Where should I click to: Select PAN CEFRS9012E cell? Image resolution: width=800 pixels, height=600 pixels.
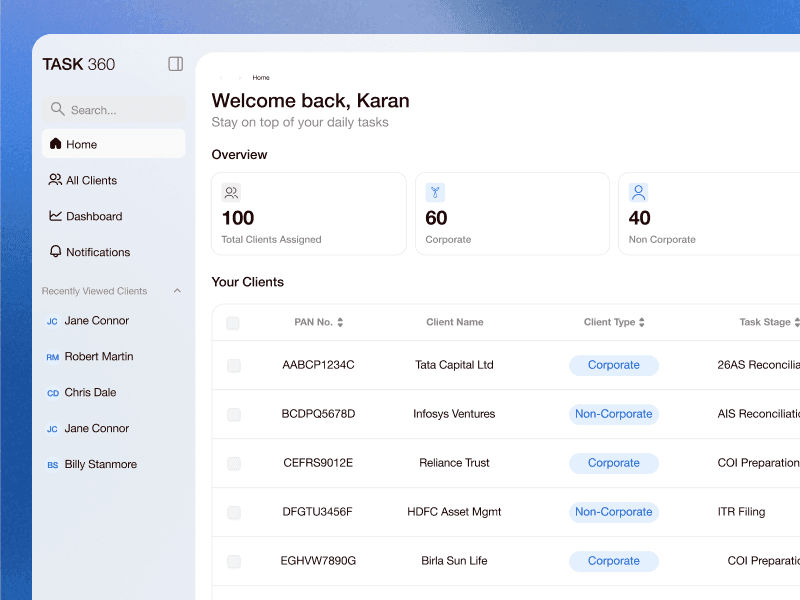coord(318,463)
